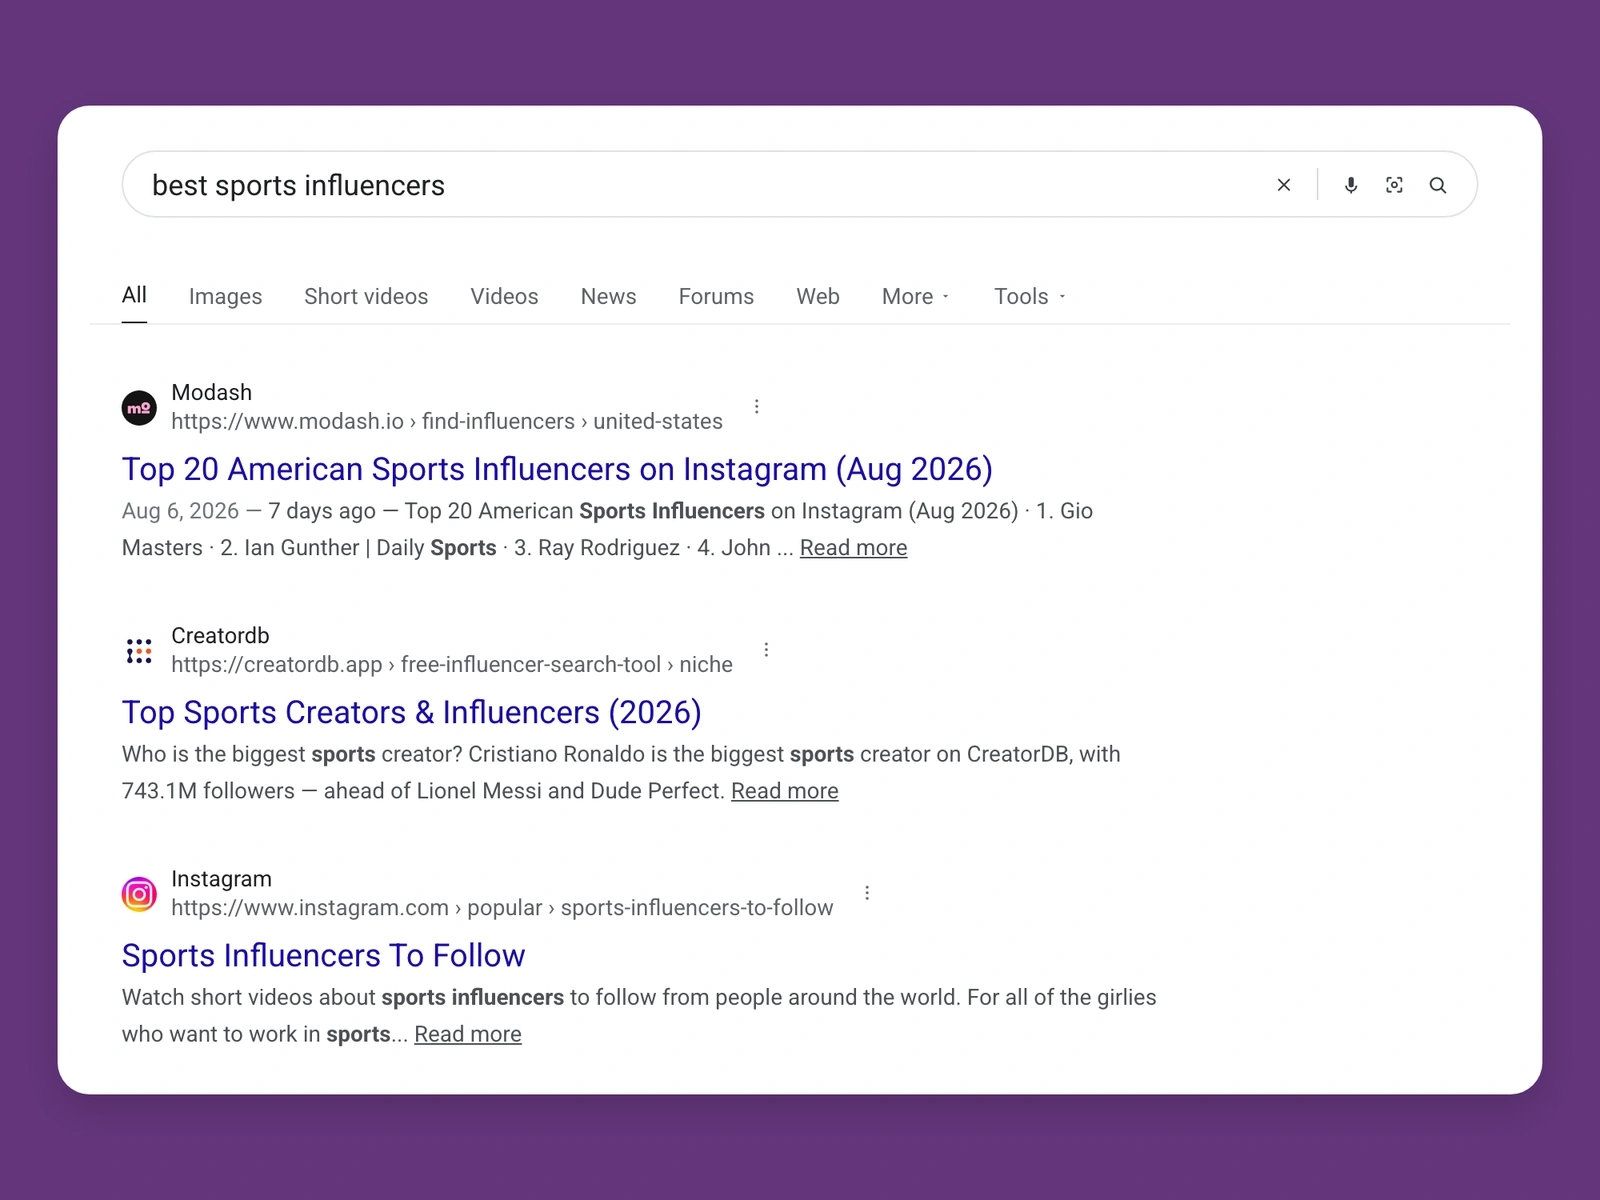Click the Modash favicon

click(139, 408)
